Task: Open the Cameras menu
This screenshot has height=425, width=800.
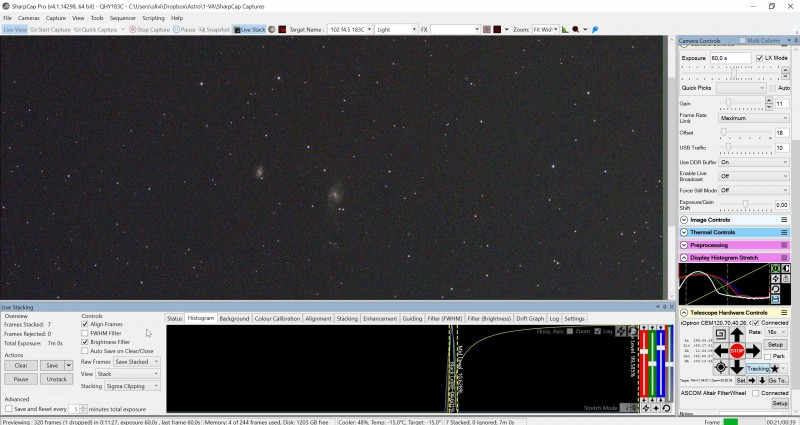Action: (29, 18)
